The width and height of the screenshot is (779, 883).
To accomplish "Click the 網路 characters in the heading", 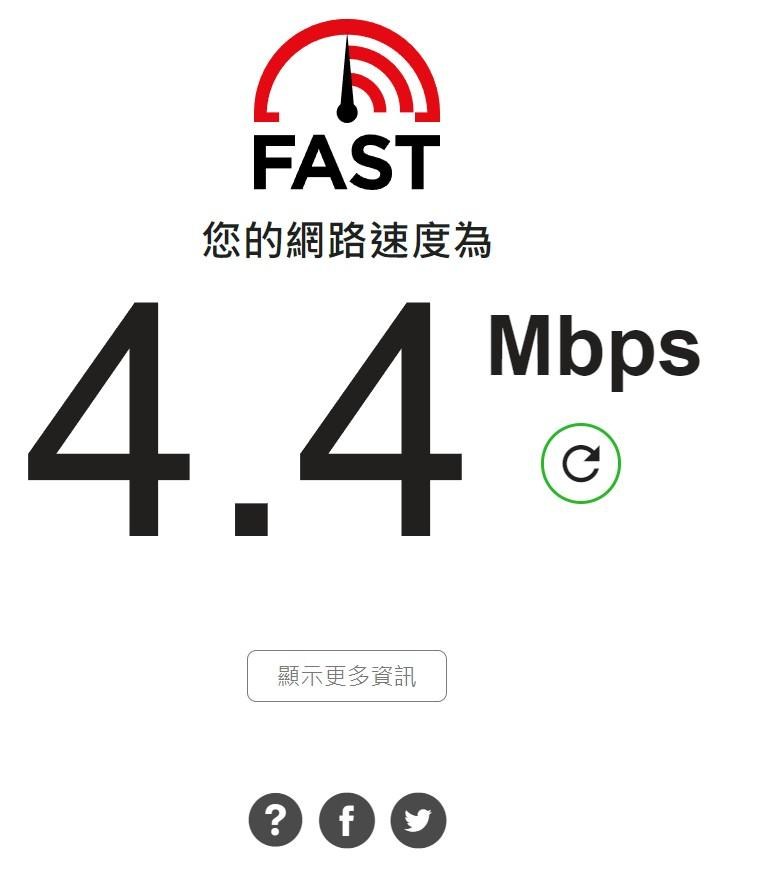I will [x=326, y=240].
